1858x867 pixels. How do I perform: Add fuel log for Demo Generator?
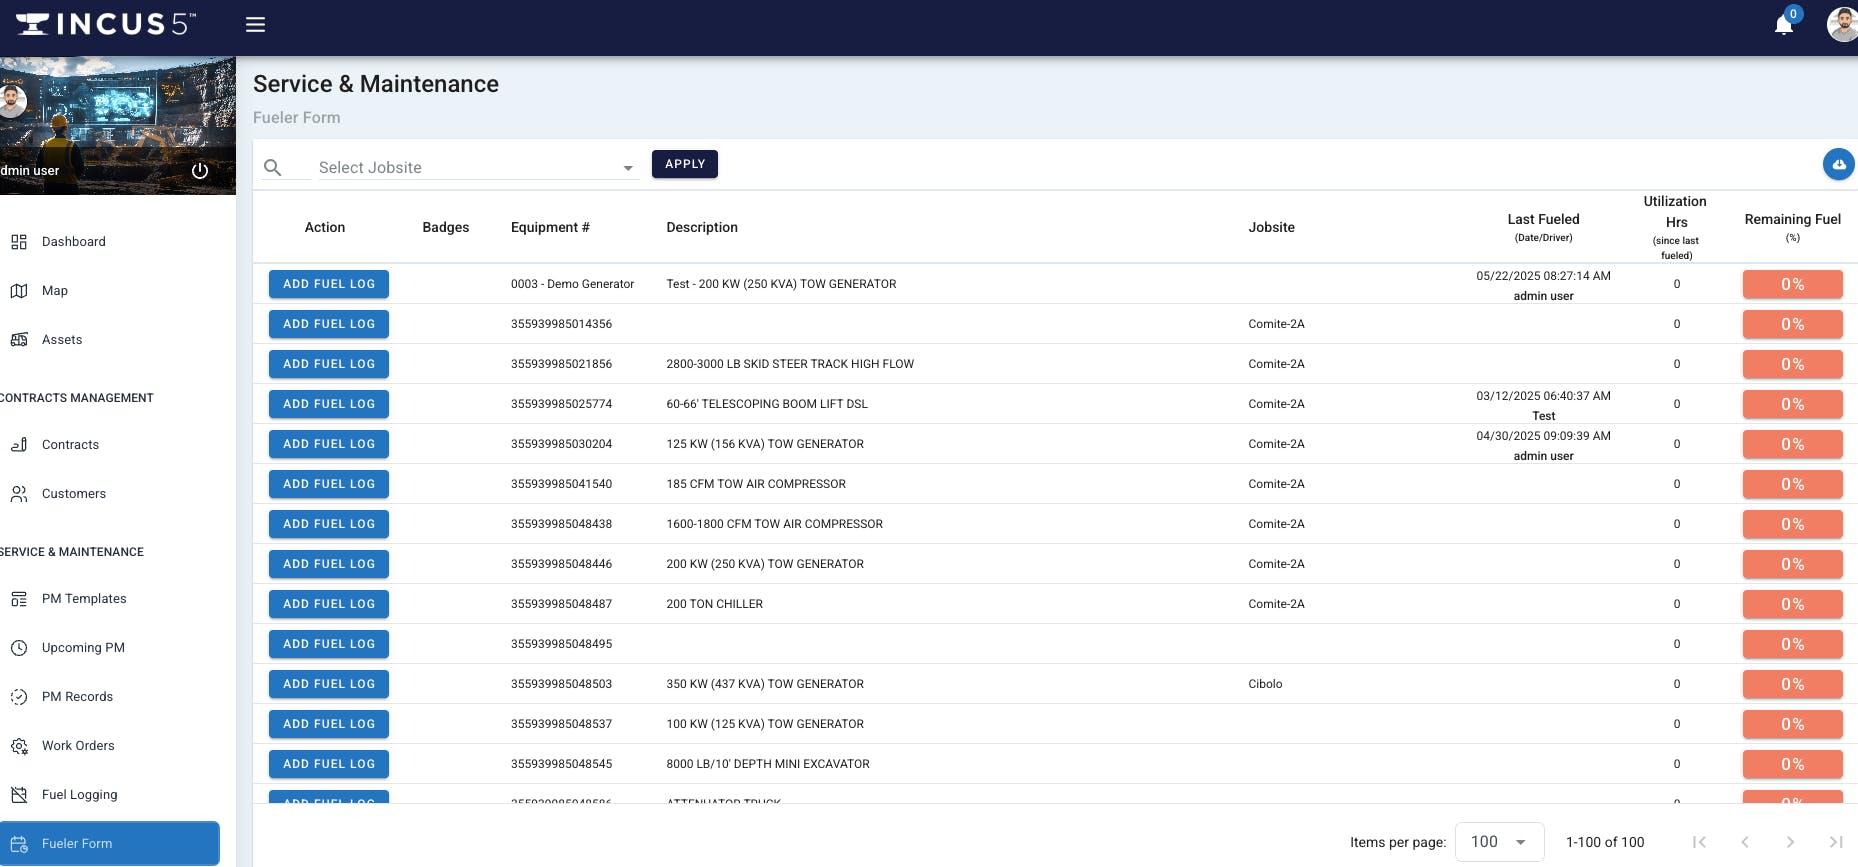click(329, 284)
